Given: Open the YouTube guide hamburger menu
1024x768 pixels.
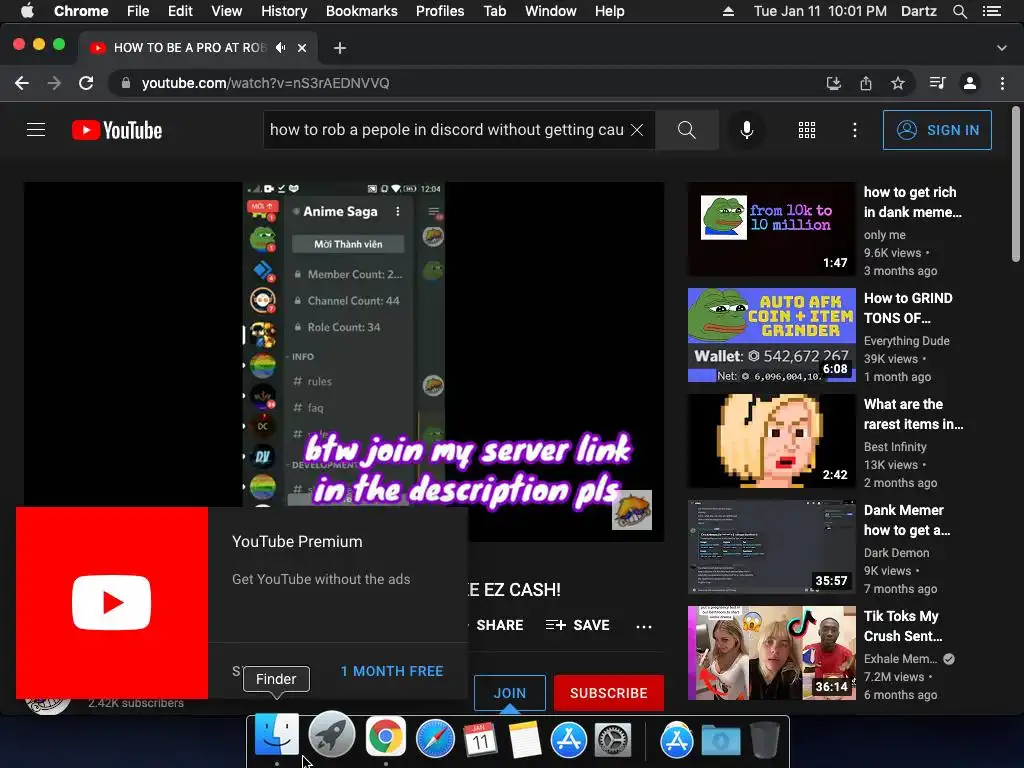Looking at the screenshot, I should pos(36,130).
